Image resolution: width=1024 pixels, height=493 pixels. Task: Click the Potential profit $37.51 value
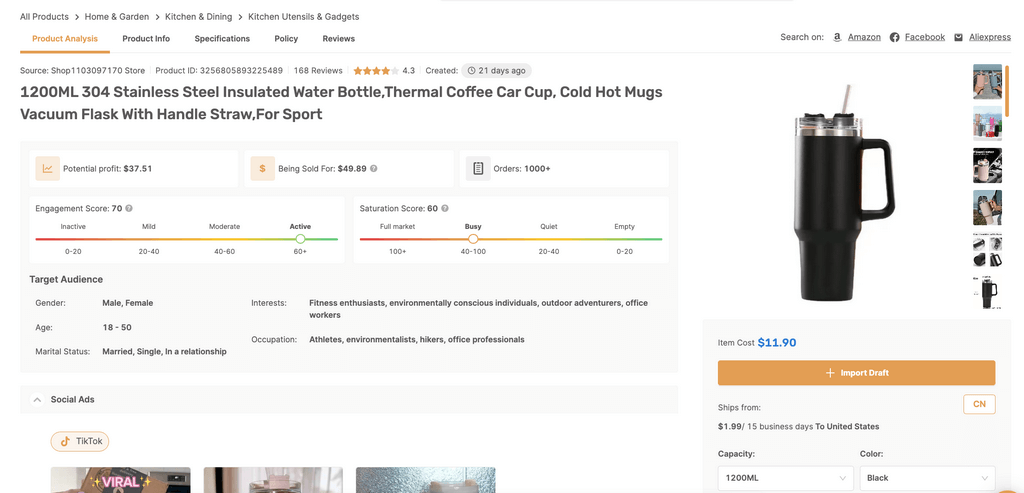tap(138, 168)
